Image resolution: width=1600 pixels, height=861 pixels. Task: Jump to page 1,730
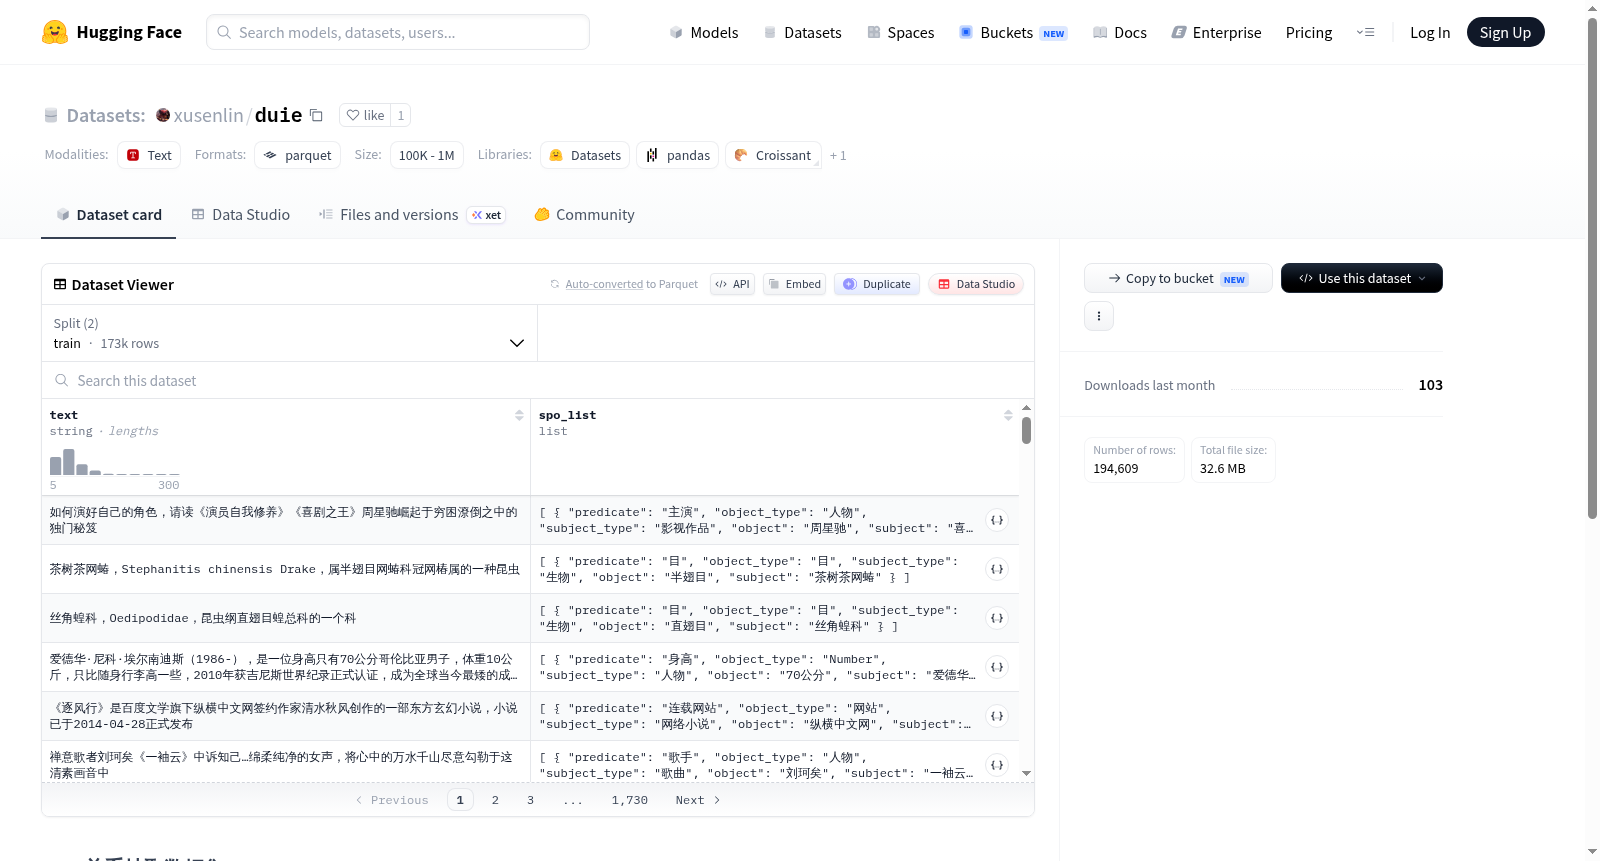coord(630,800)
